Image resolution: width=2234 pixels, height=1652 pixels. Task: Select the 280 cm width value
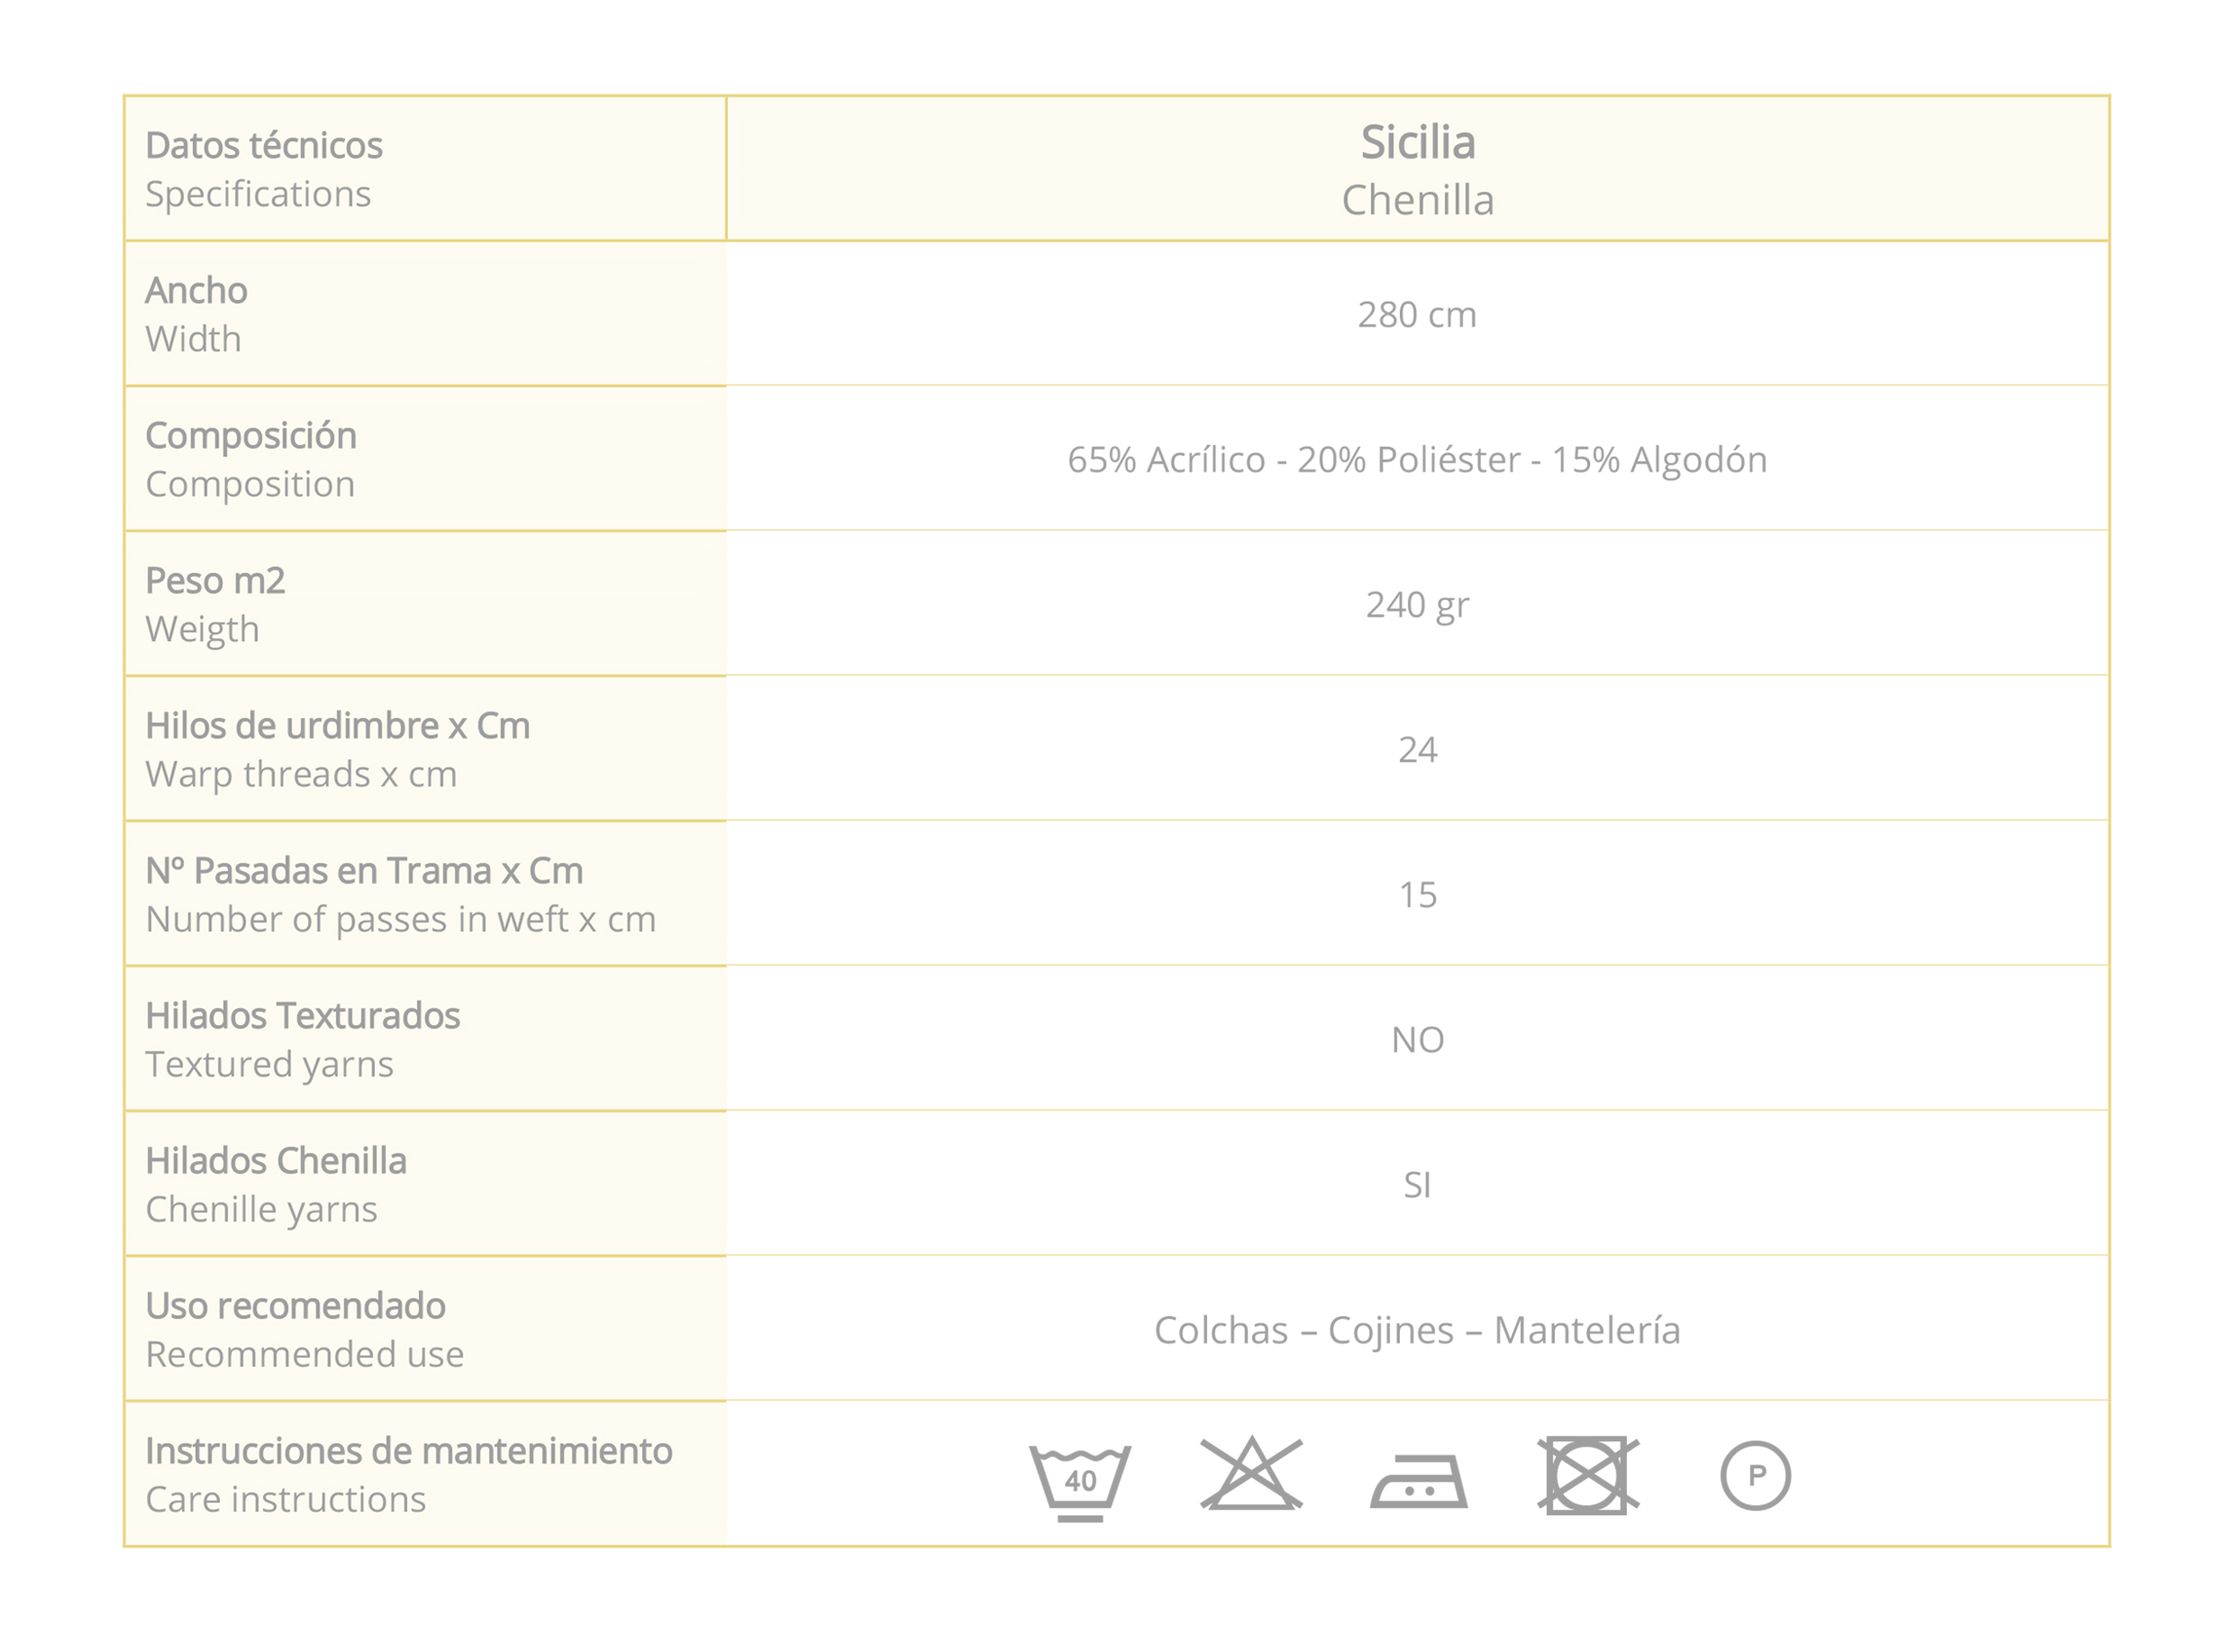coord(1416,315)
